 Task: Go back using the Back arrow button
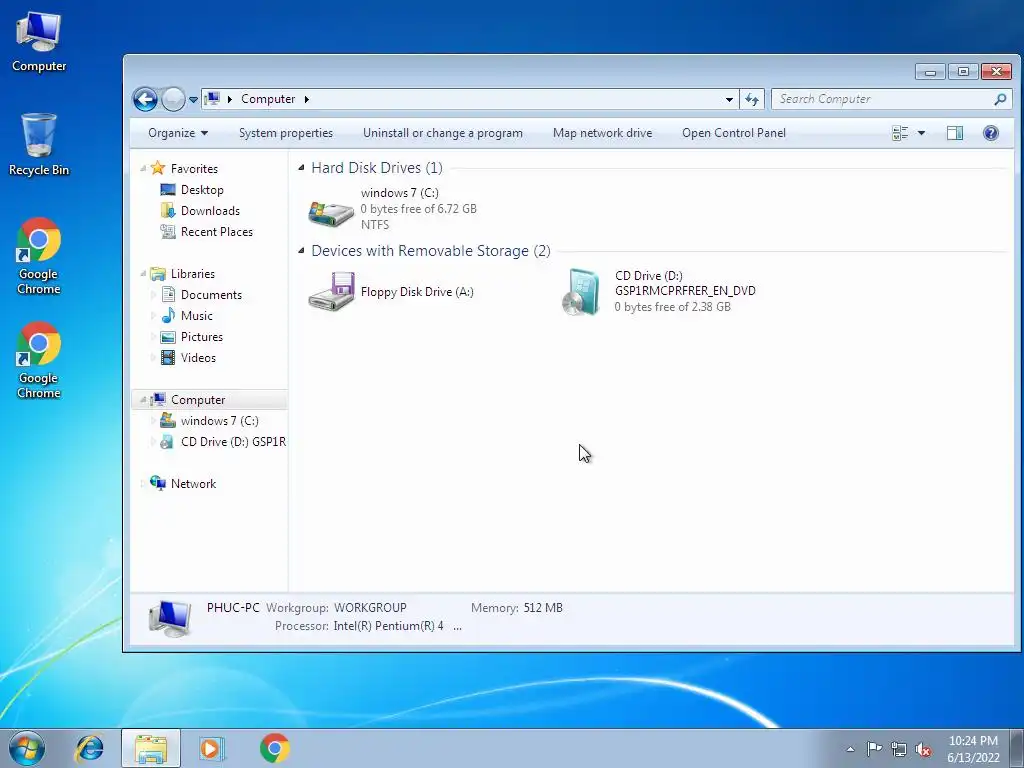pyautogui.click(x=145, y=99)
